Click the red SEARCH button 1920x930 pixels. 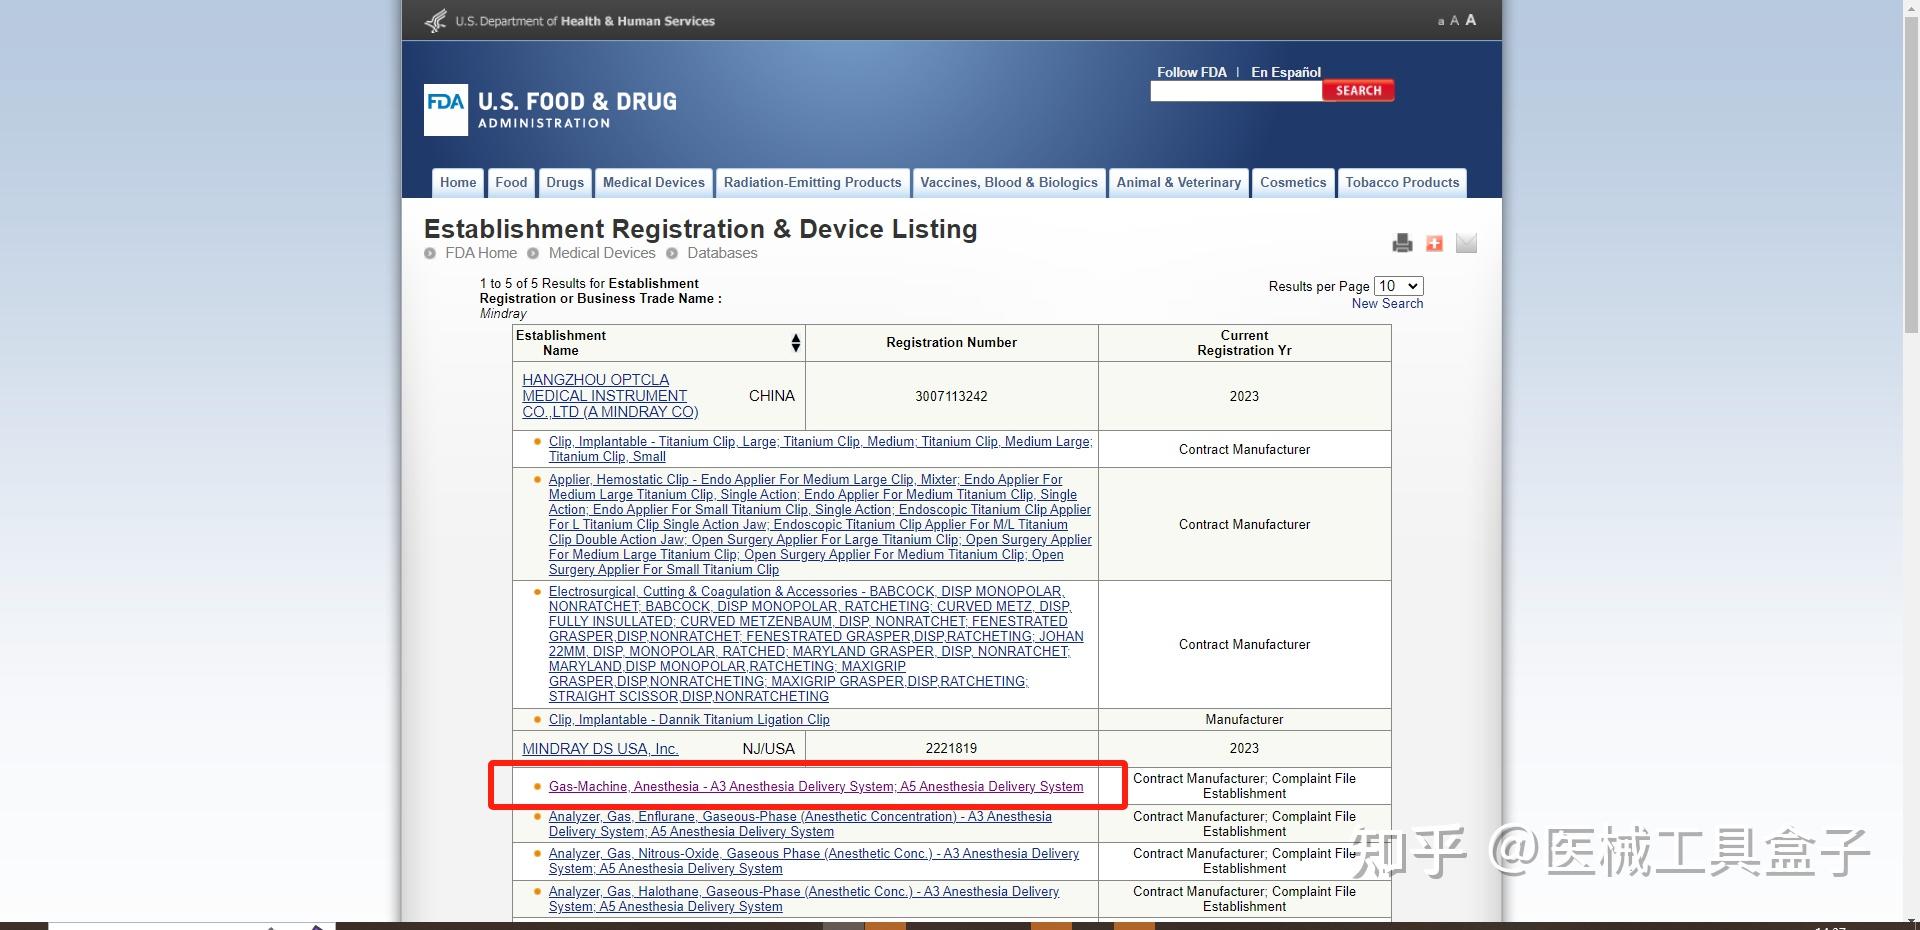point(1358,91)
